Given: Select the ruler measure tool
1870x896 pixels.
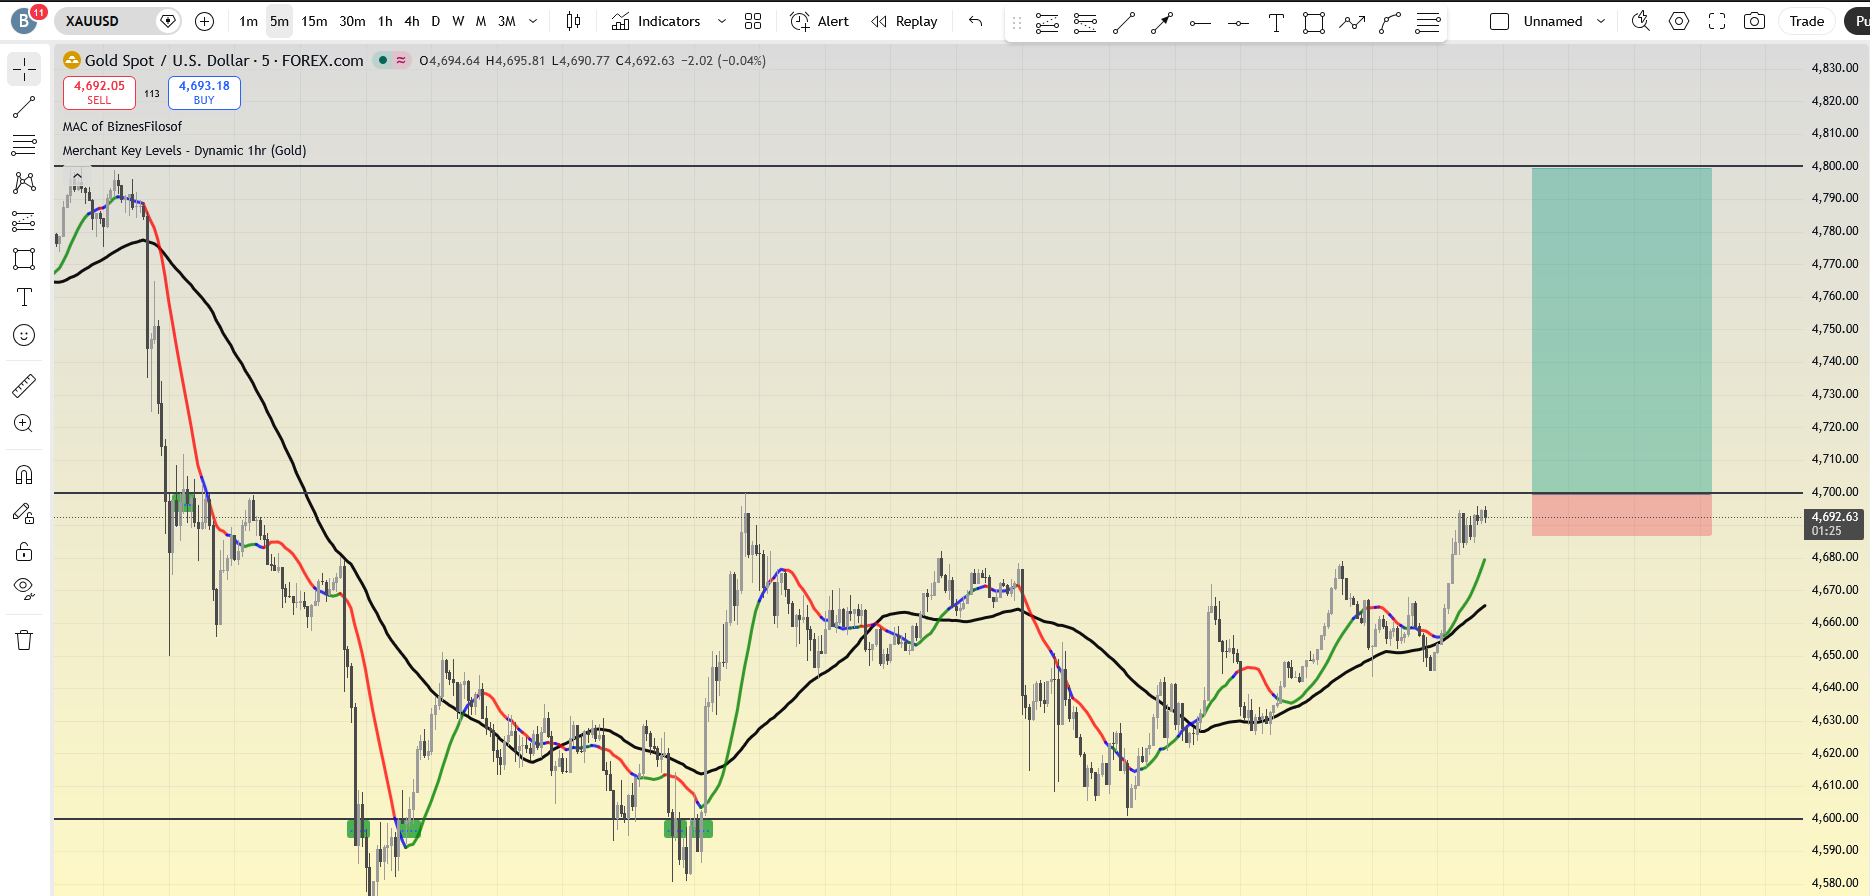Looking at the screenshot, I should click(x=24, y=386).
